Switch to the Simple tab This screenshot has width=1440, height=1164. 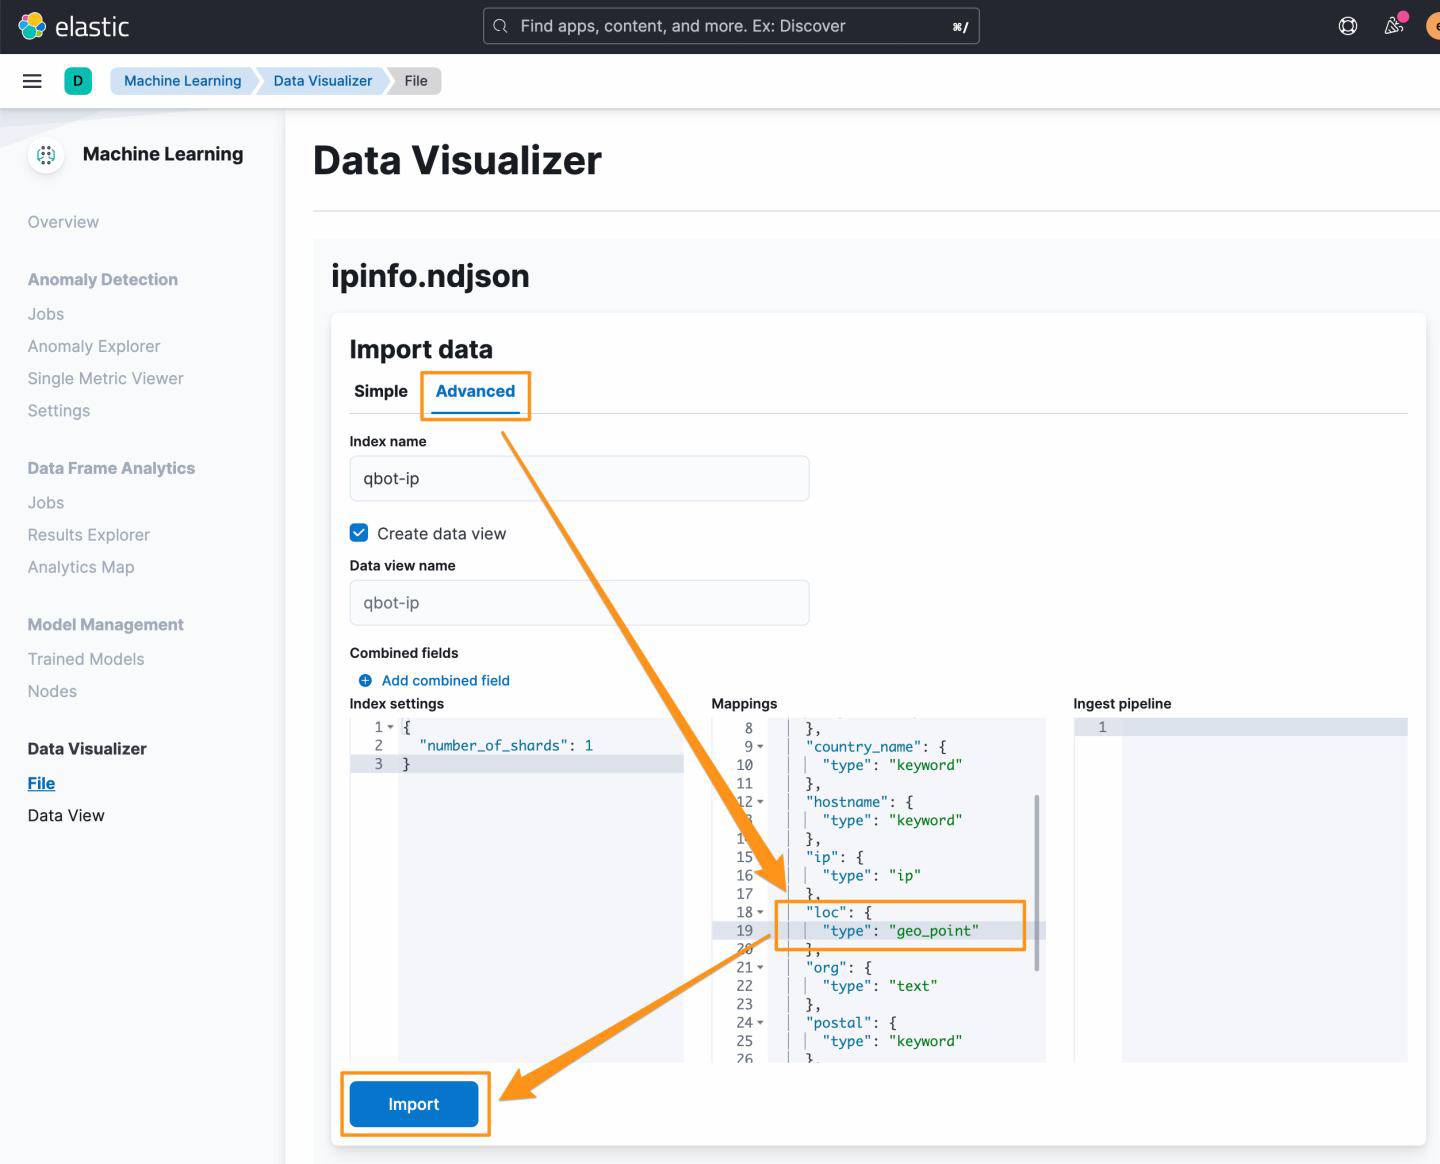[x=380, y=391]
